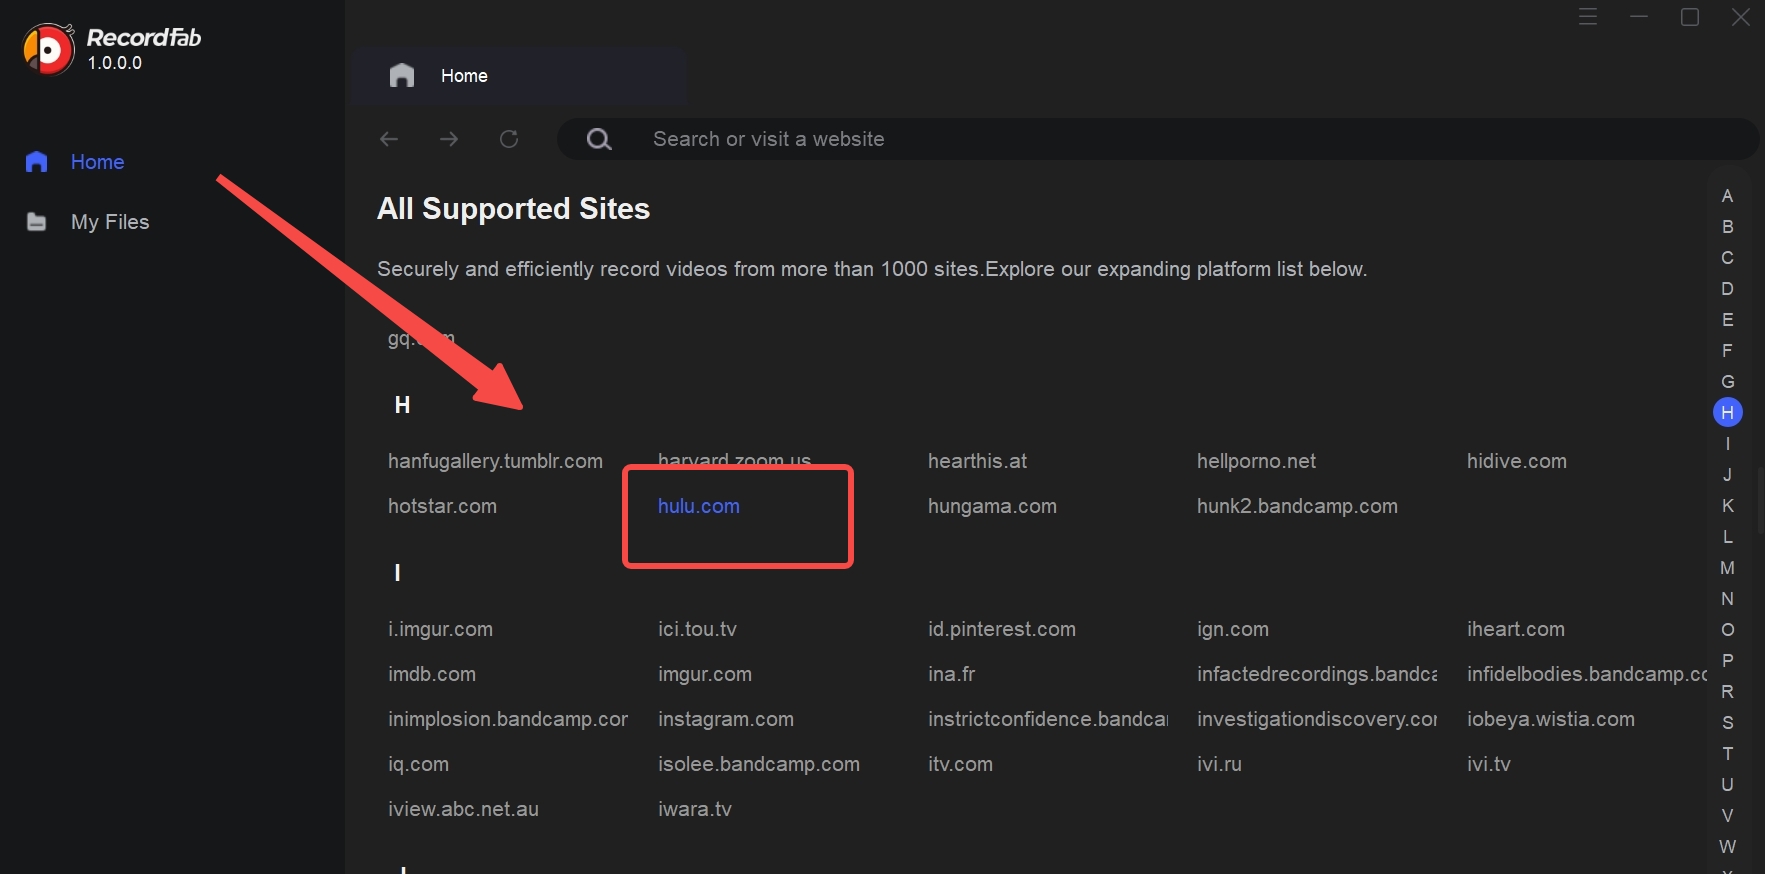Jump to letter T in the index
The image size is (1765, 874).
click(x=1727, y=754)
